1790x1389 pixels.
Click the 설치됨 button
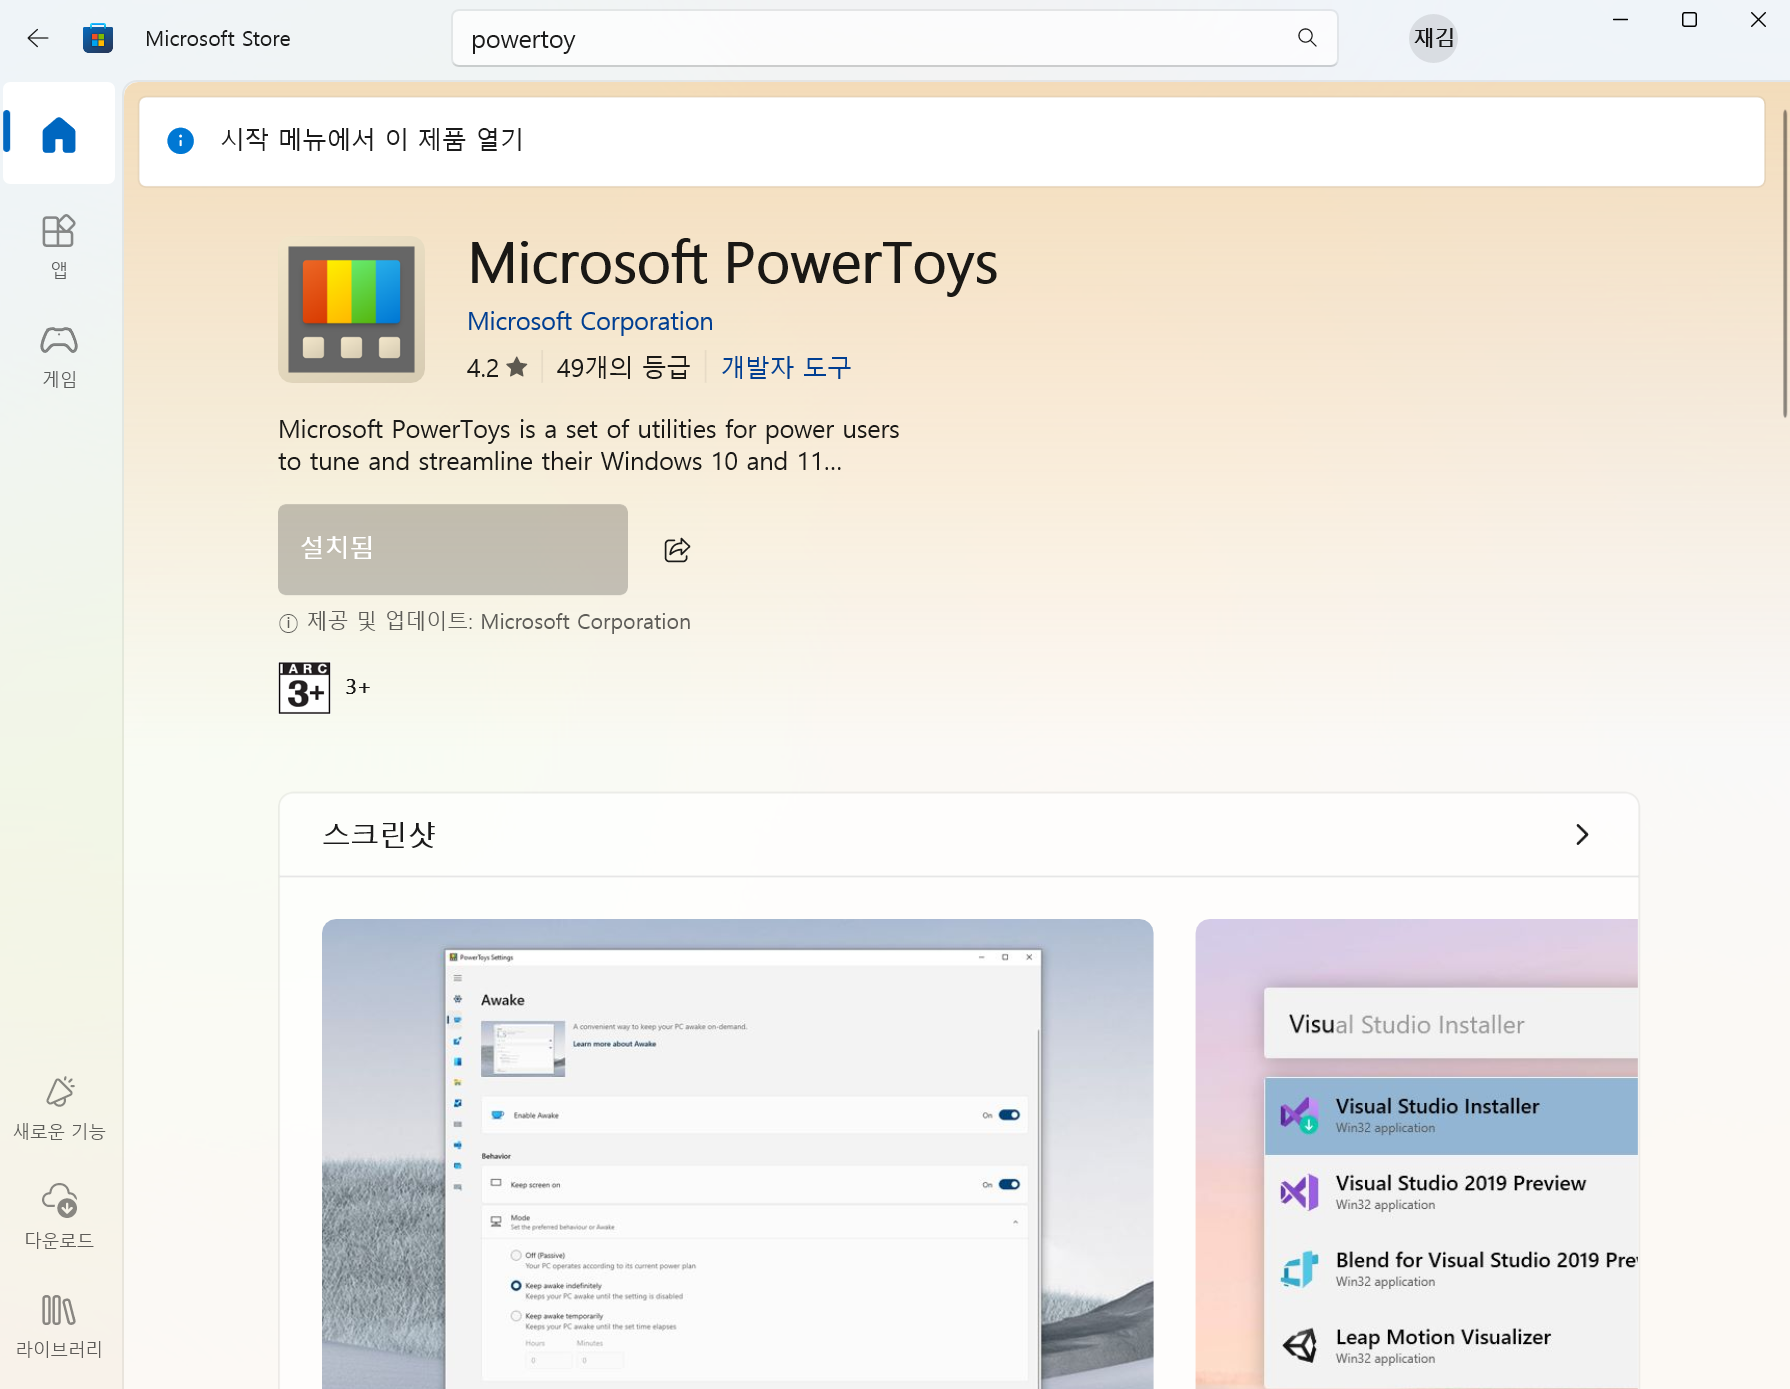453,549
